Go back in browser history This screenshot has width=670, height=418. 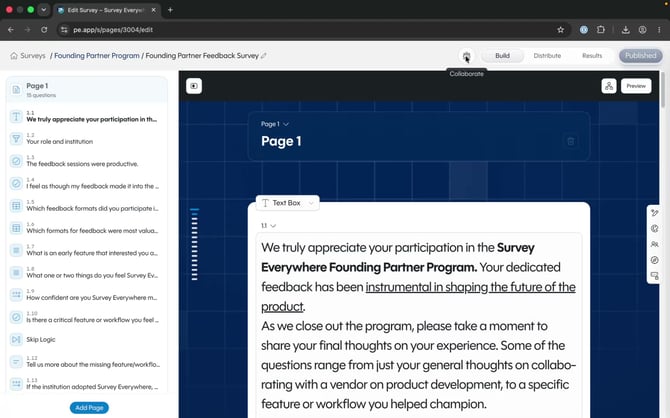coord(11,29)
